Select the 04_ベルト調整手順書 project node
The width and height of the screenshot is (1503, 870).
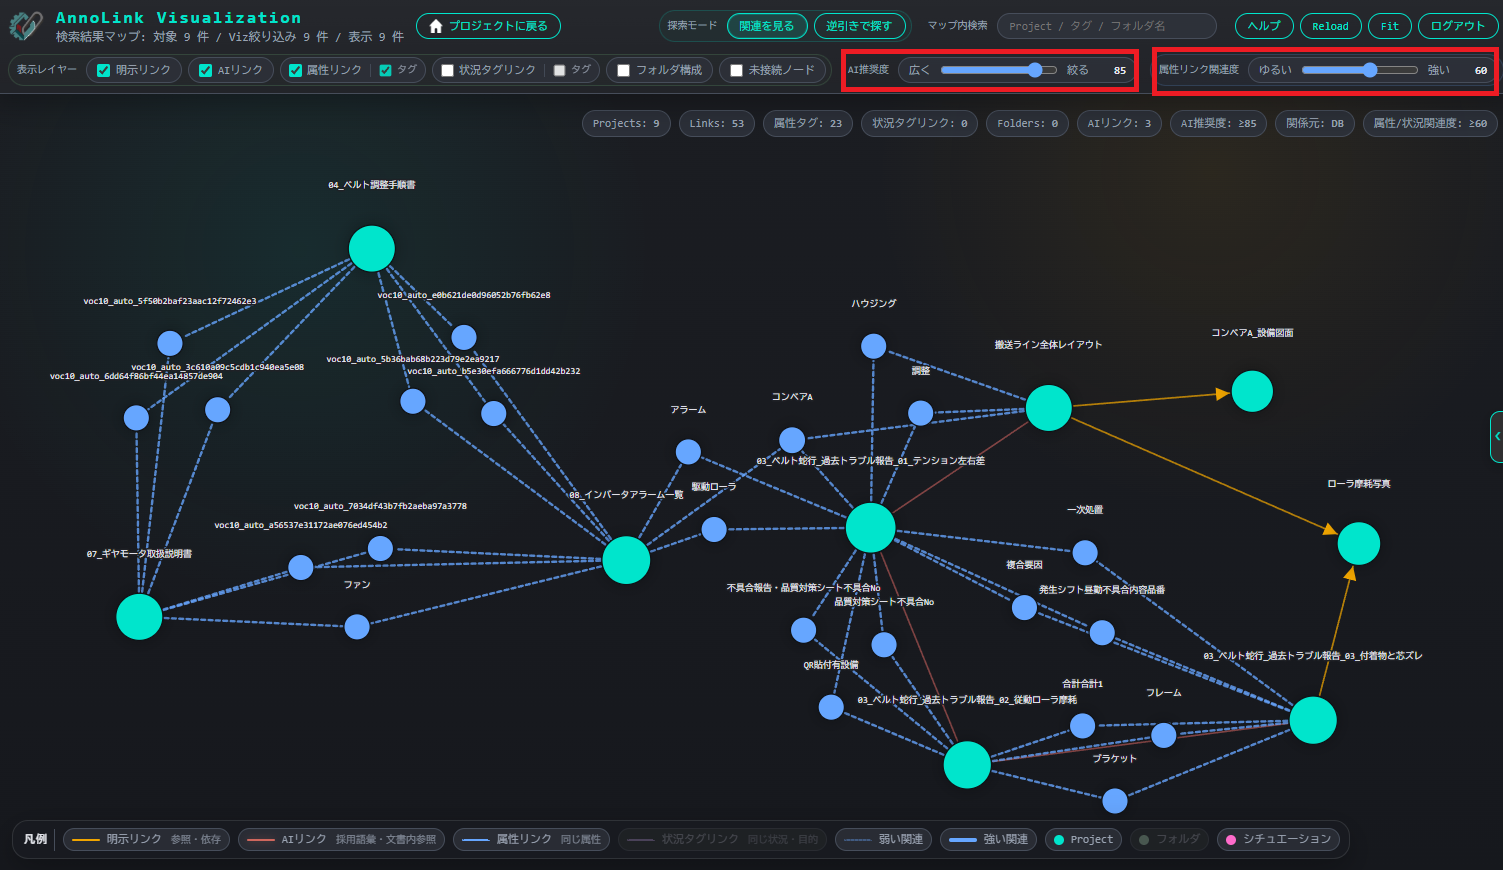tap(372, 249)
